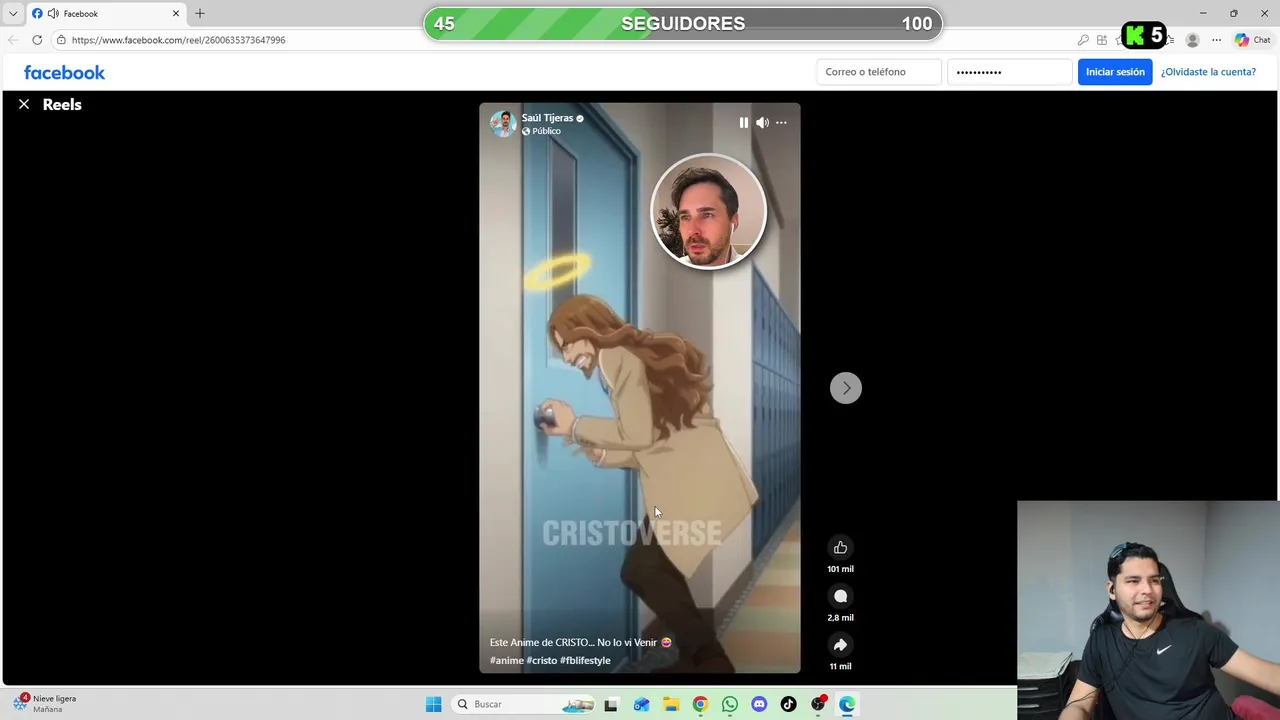Image resolution: width=1280 pixels, height=720 pixels.
Task: Open the #anime hashtag
Action: (507, 660)
